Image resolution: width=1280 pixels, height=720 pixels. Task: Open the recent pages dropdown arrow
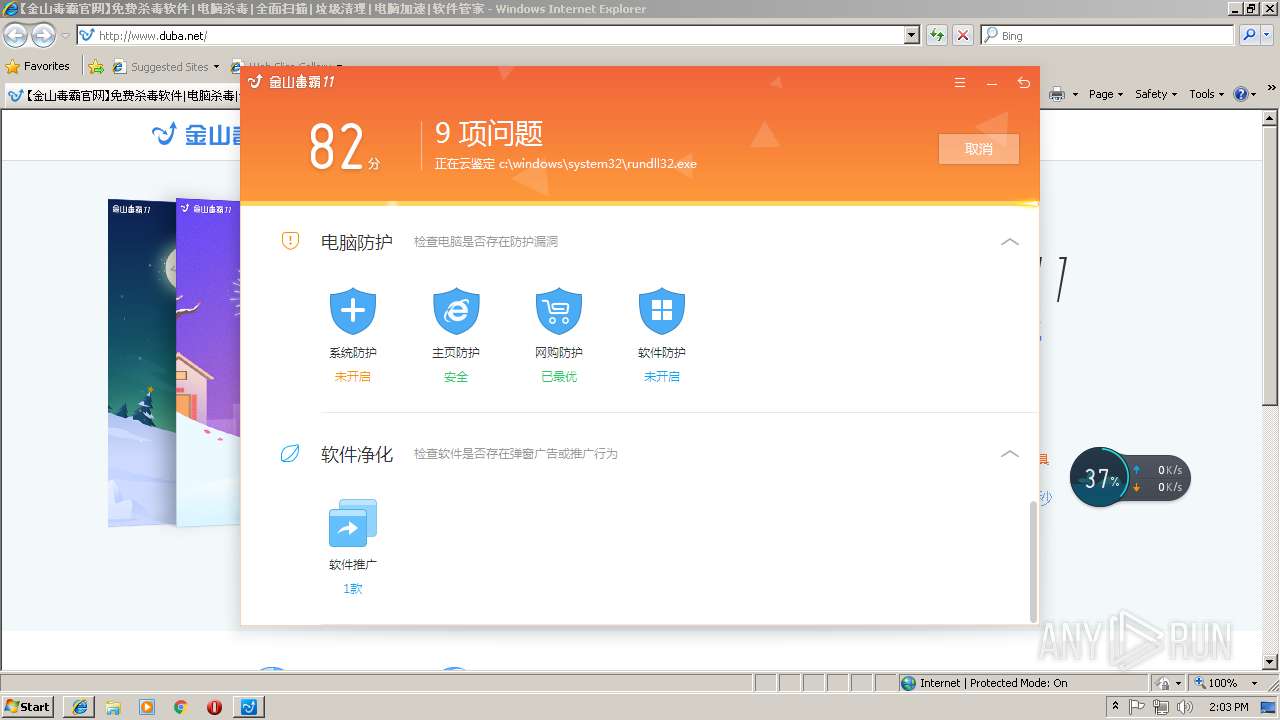[65, 35]
